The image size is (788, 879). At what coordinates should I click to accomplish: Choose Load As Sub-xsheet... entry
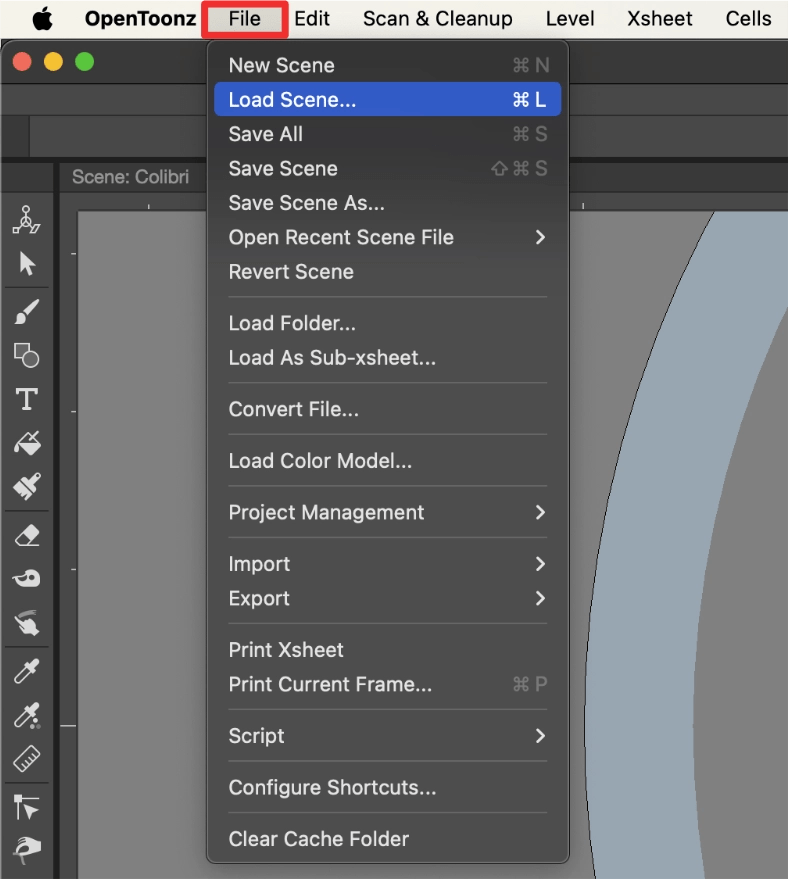pyautogui.click(x=387, y=357)
